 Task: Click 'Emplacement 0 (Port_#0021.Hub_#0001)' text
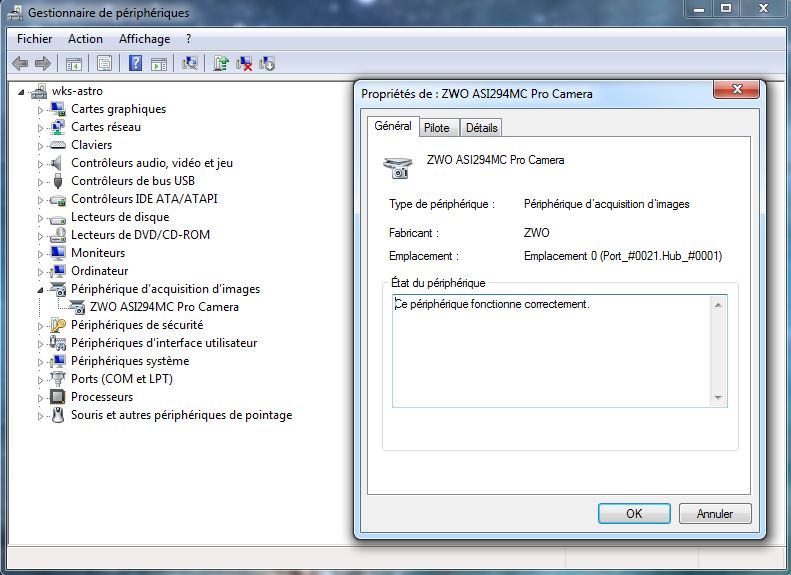(x=623, y=256)
